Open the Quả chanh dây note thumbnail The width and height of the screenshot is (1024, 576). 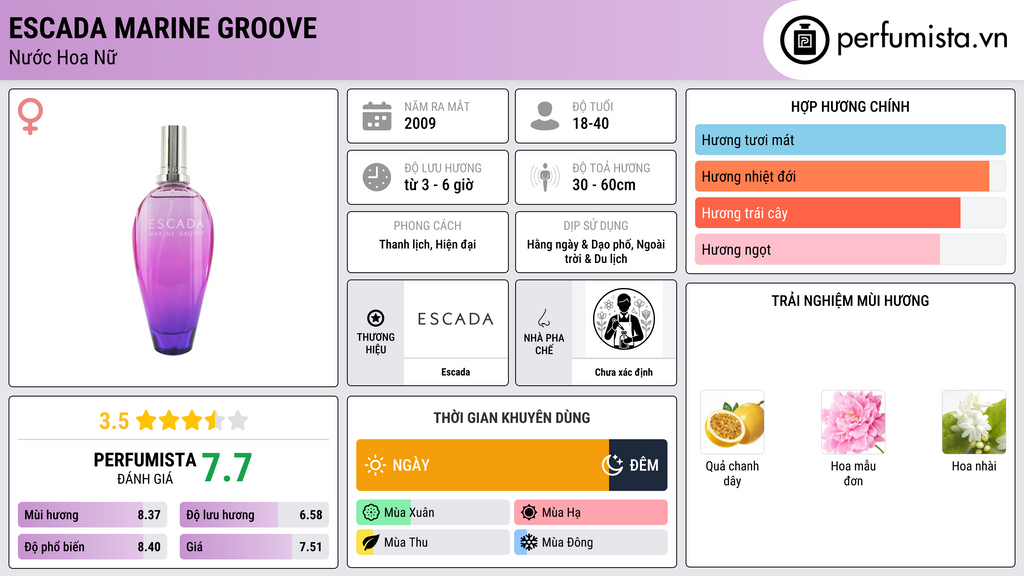(732, 422)
